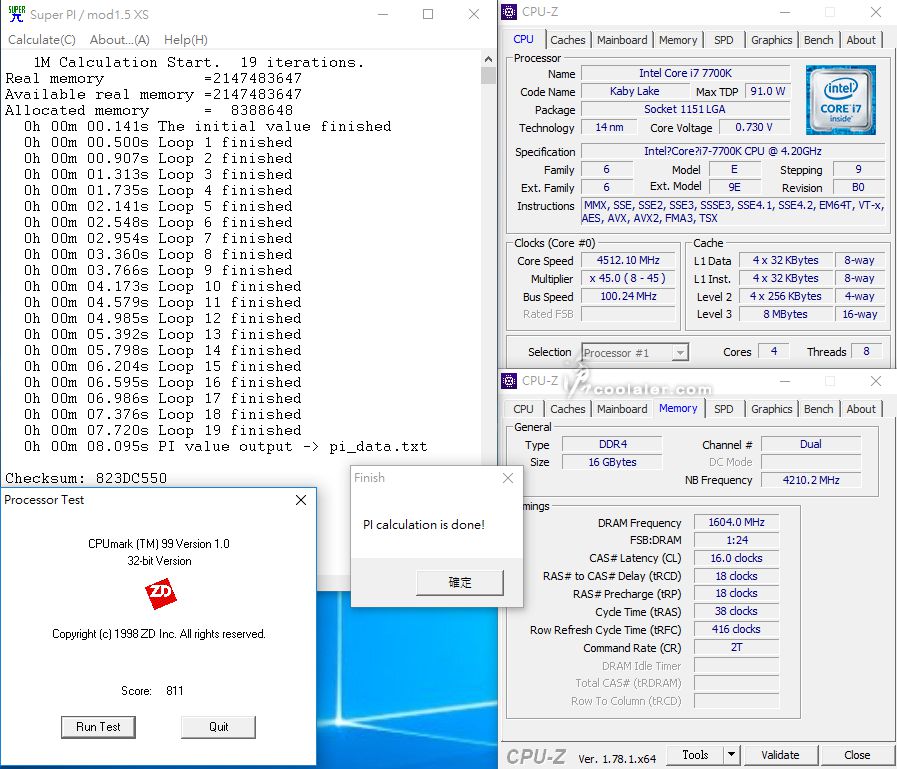897x769 pixels.
Task: Click the processor Name field Intel Core i7 7700K
Action: pos(685,73)
